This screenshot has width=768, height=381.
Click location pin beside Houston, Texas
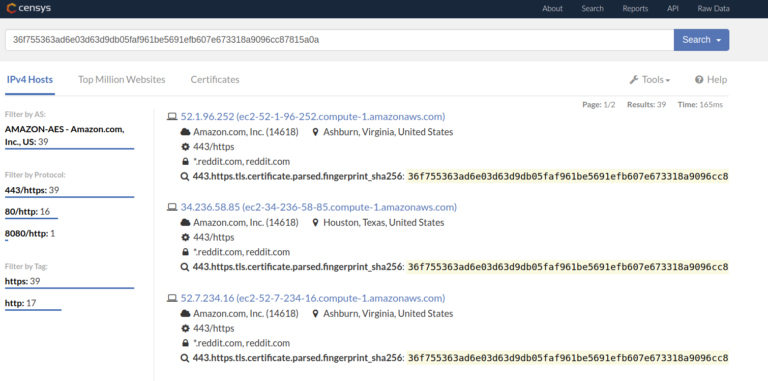click(x=316, y=222)
